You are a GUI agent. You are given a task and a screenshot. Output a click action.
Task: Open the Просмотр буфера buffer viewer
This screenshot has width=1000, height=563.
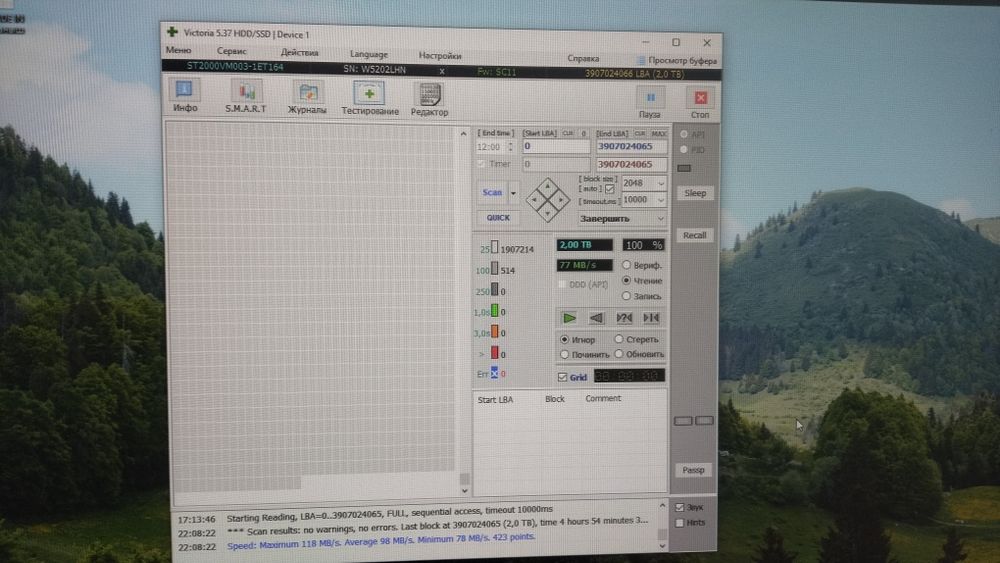[677, 61]
